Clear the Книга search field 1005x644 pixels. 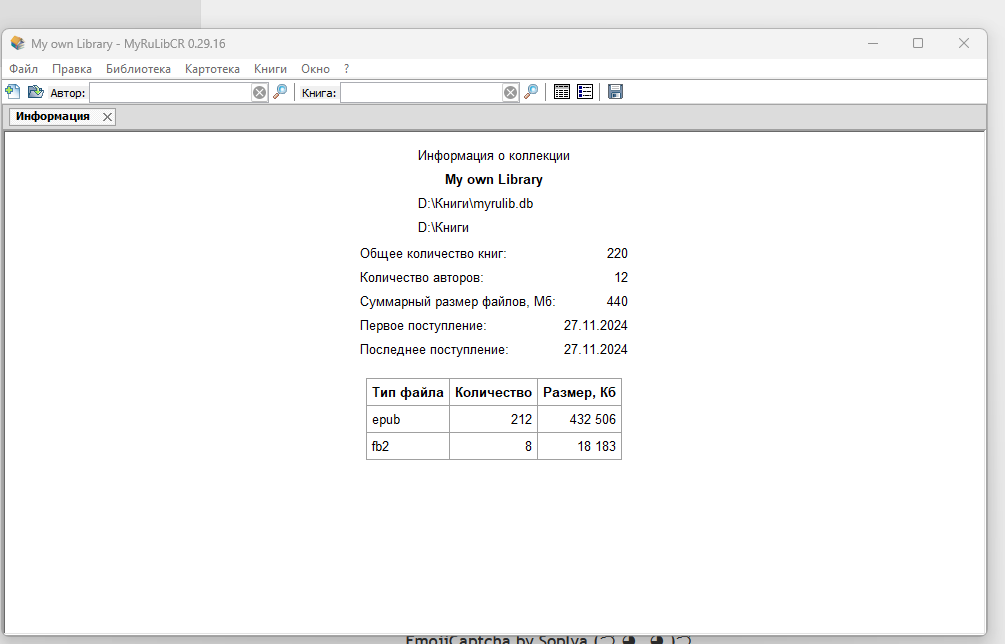click(510, 93)
